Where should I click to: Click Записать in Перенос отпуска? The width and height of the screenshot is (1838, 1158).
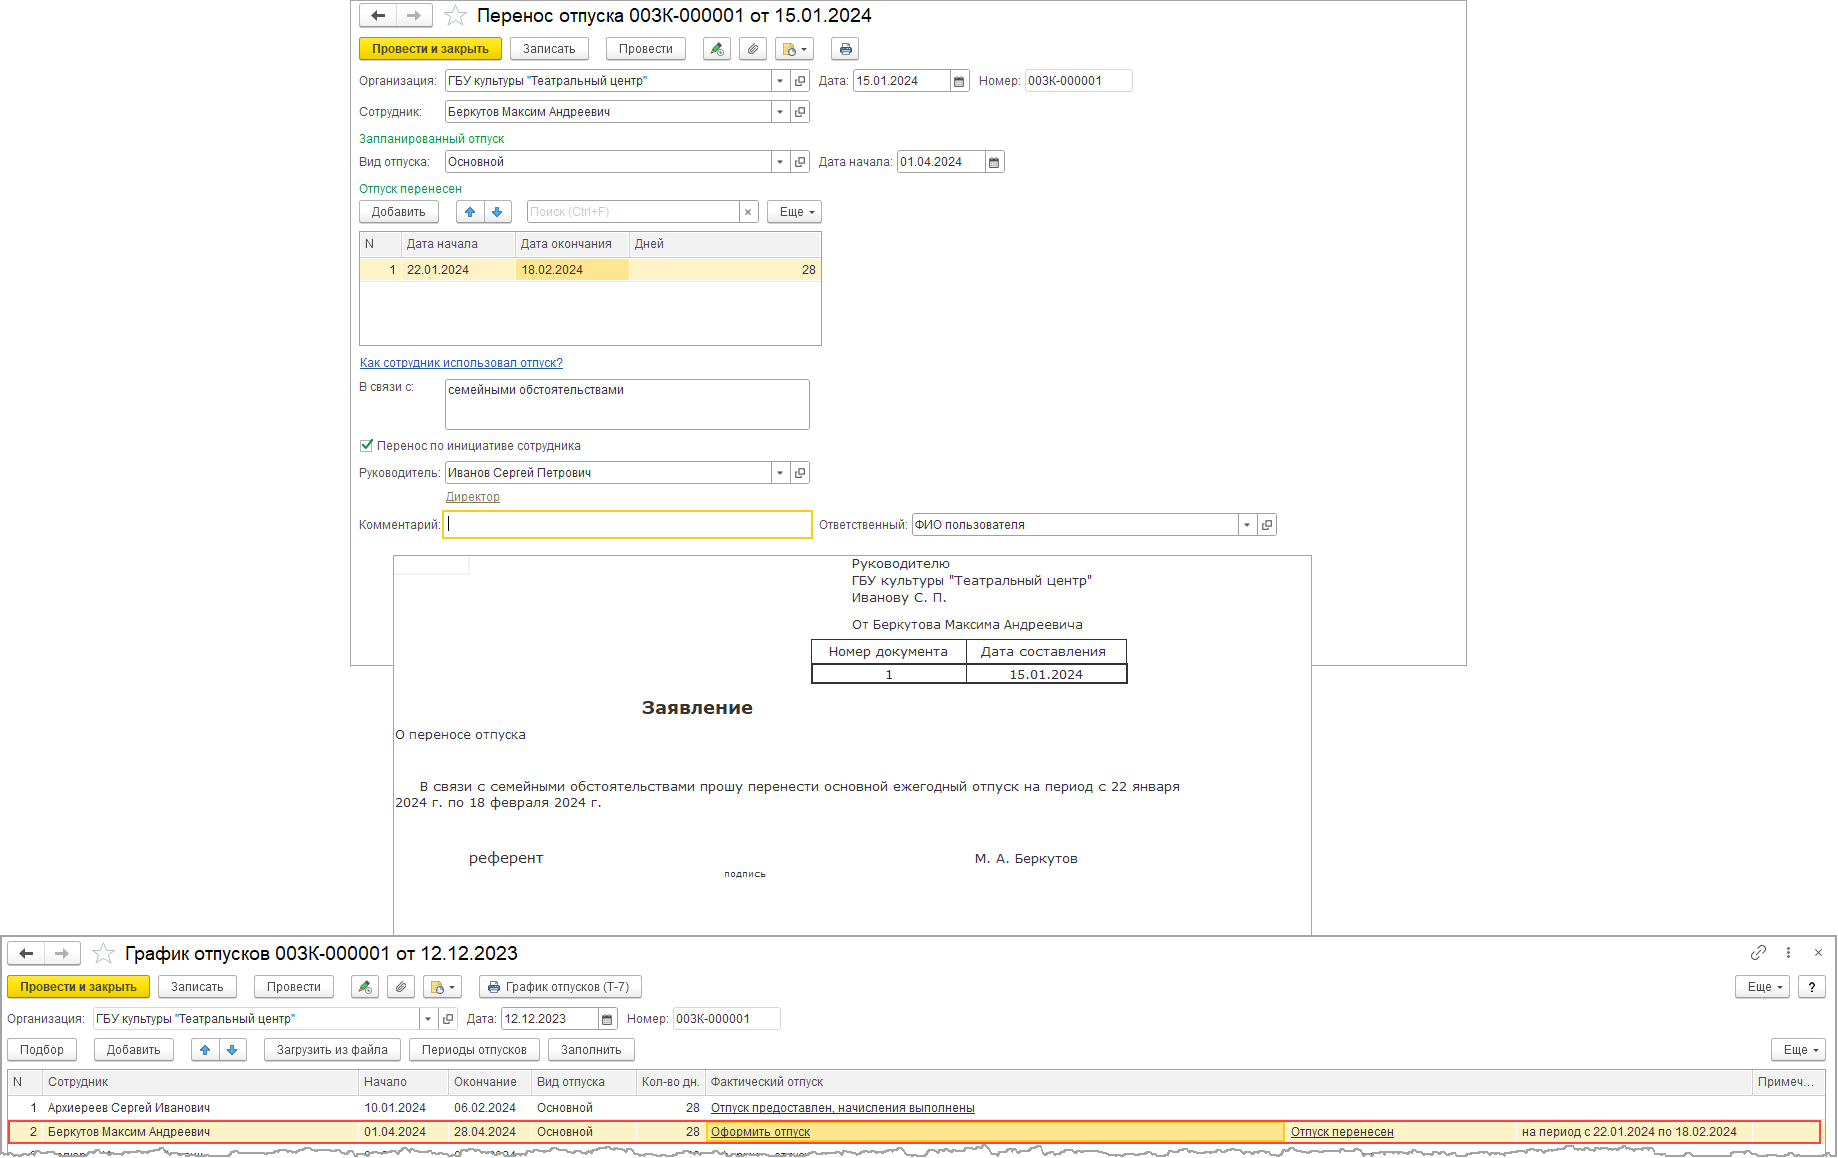pyautogui.click(x=549, y=49)
